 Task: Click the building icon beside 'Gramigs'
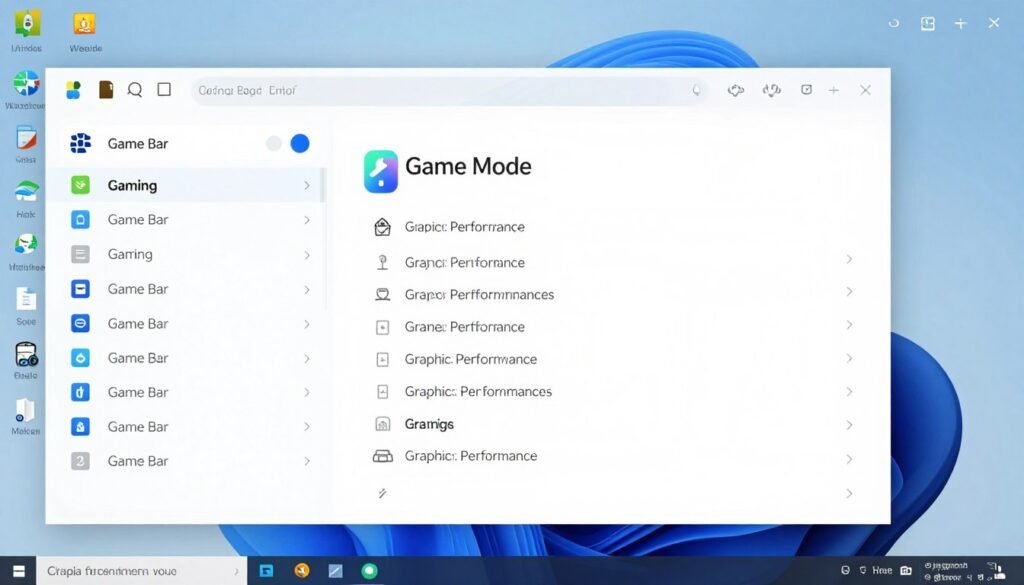(x=383, y=424)
